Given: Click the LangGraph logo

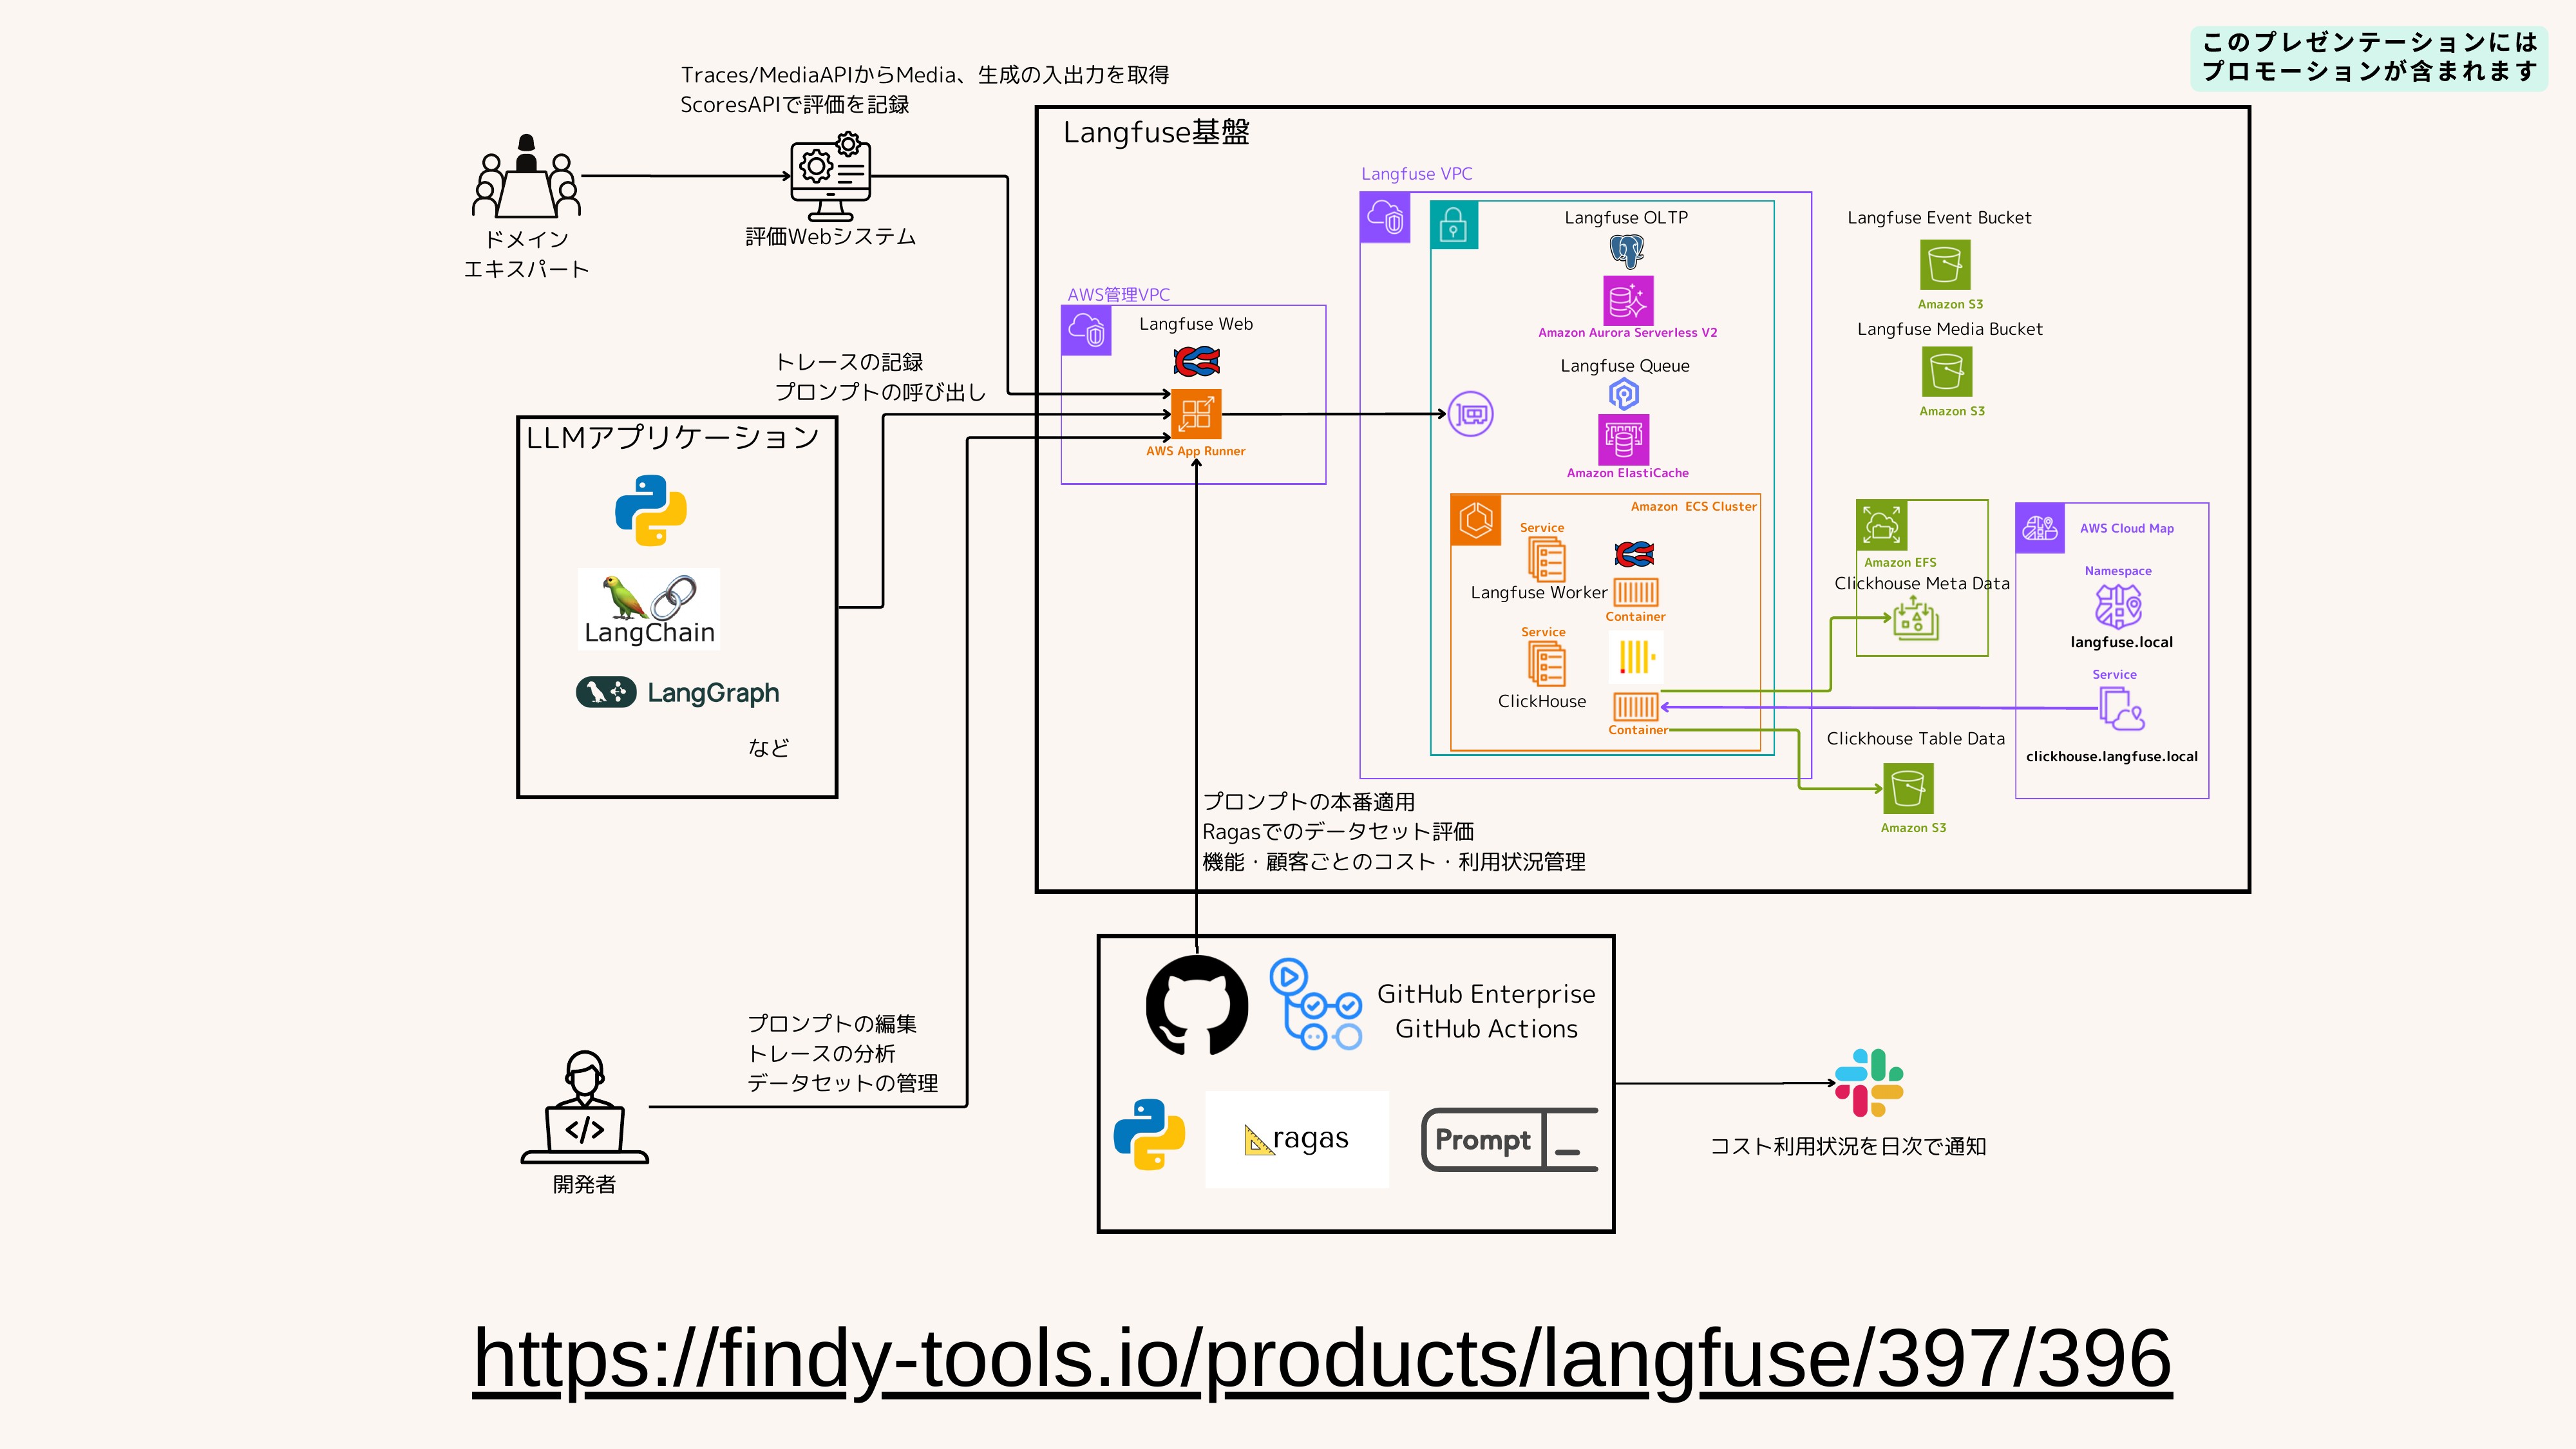Looking at the screenshot, I should 677,692.
